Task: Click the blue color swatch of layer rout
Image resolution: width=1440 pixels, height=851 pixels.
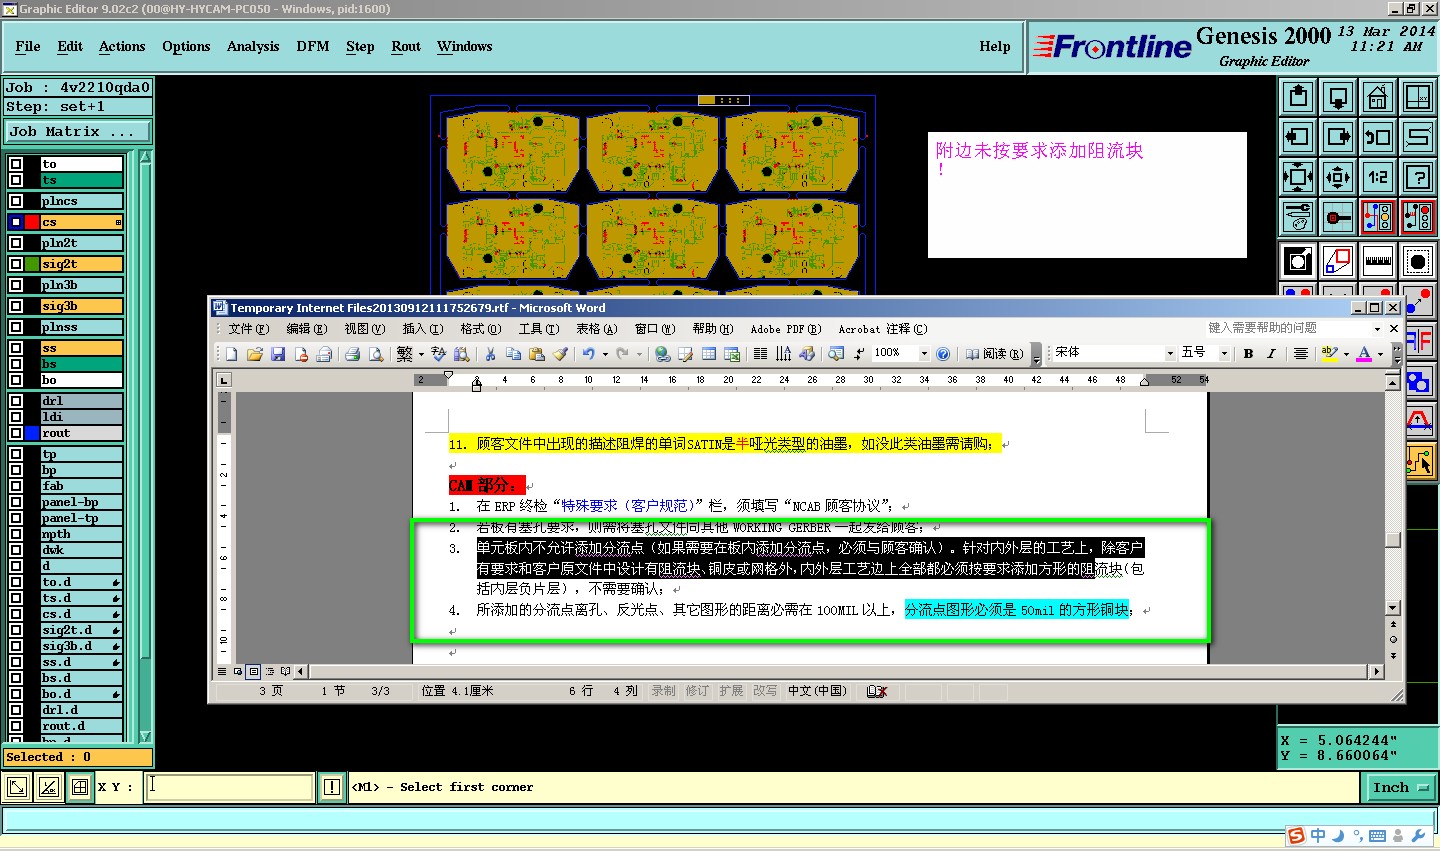Action: pos(32,433)
